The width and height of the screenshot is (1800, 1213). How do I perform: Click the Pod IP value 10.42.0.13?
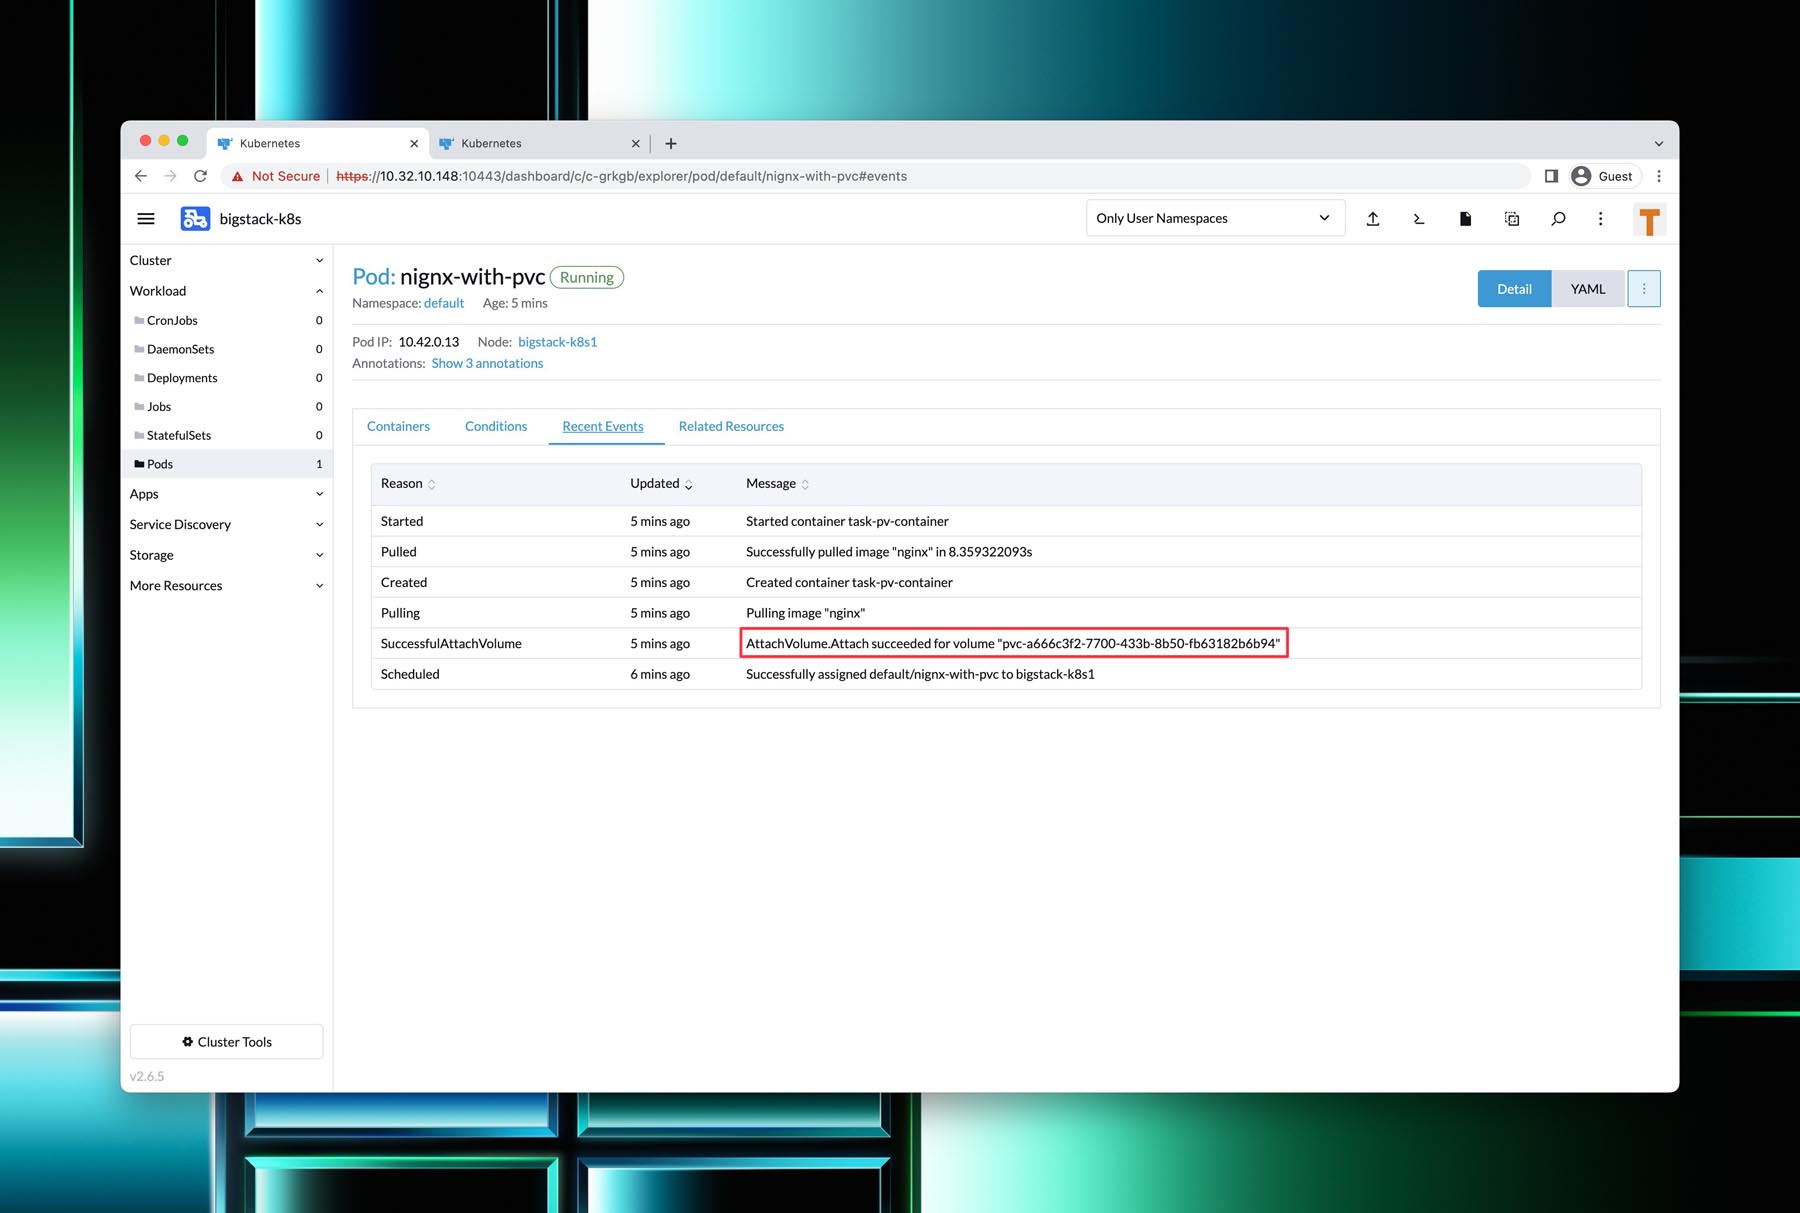coord(428,342)
